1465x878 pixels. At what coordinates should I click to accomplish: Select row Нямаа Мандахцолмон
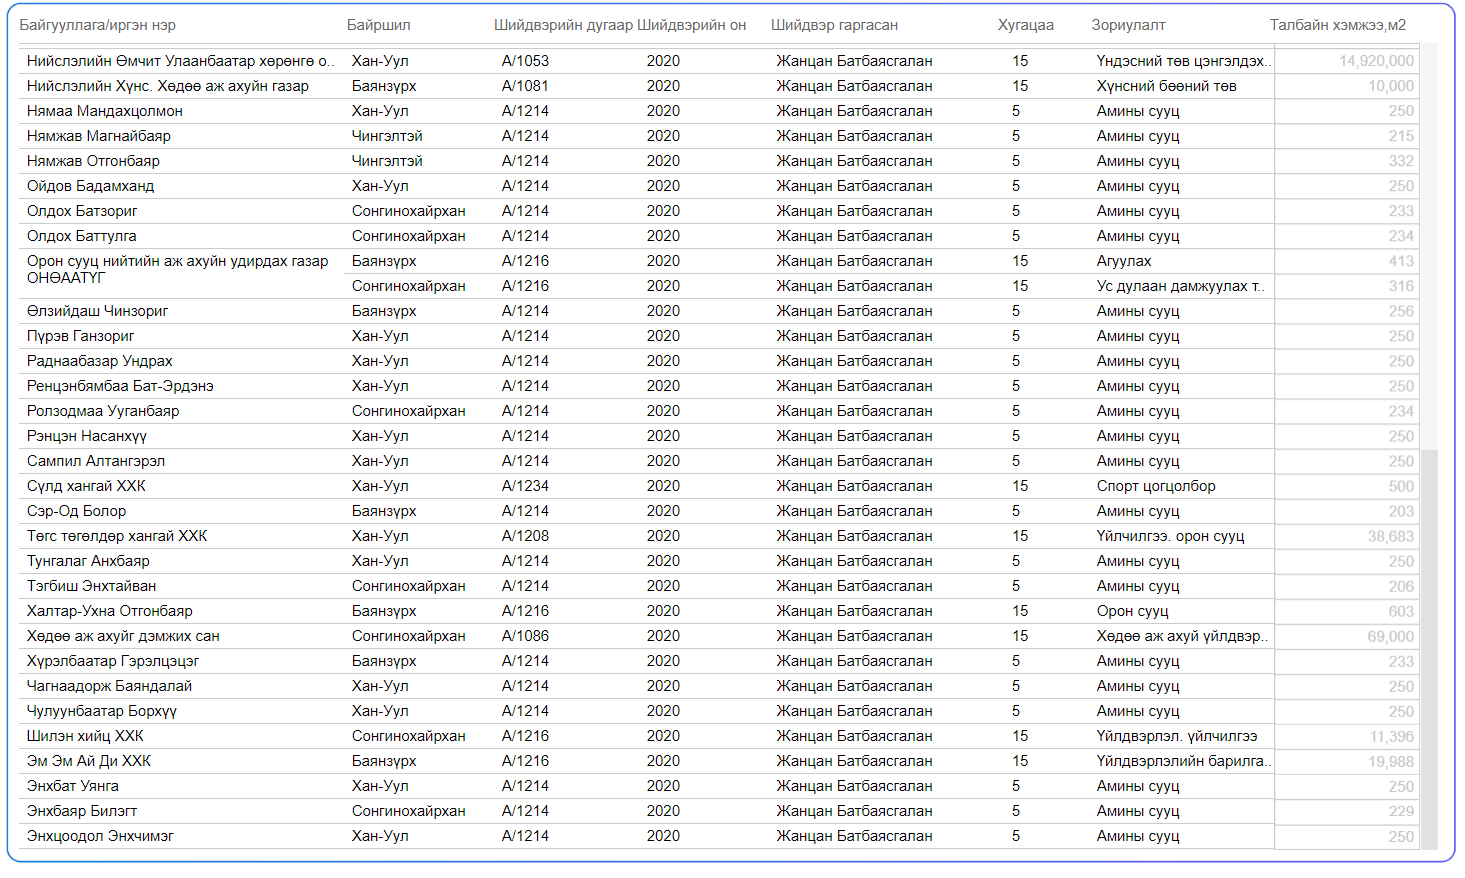tap(105, 111)
